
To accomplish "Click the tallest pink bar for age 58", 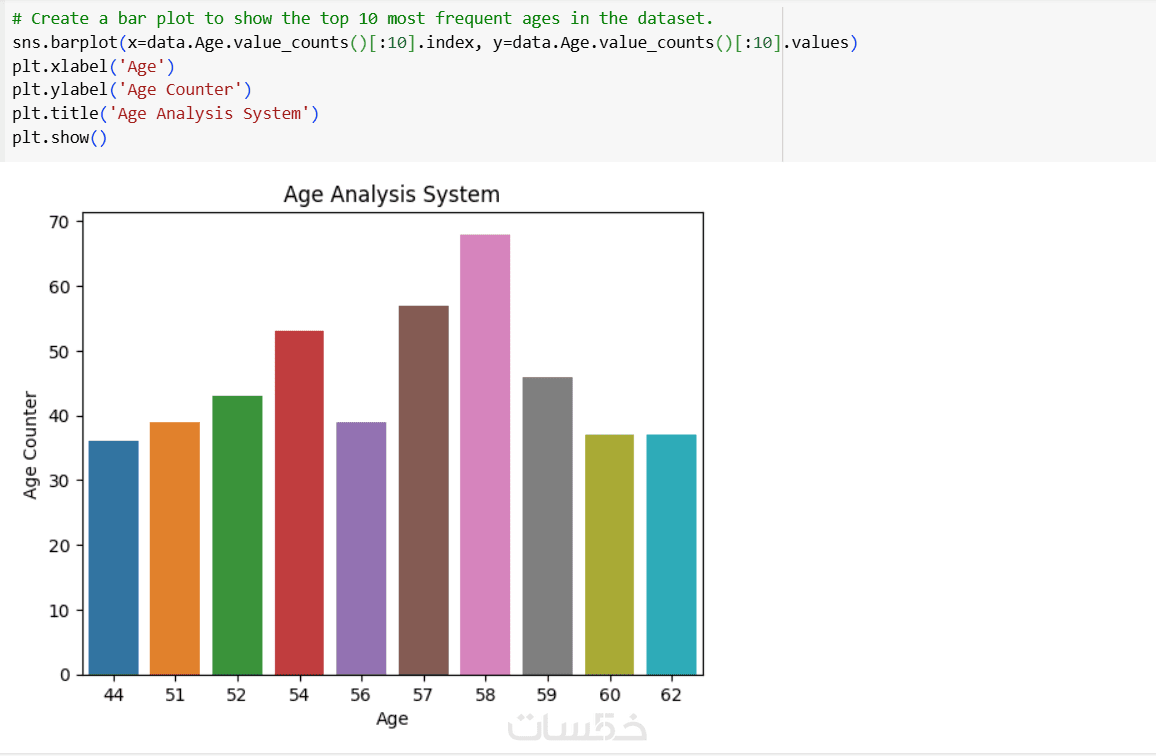I will [485, 454].
